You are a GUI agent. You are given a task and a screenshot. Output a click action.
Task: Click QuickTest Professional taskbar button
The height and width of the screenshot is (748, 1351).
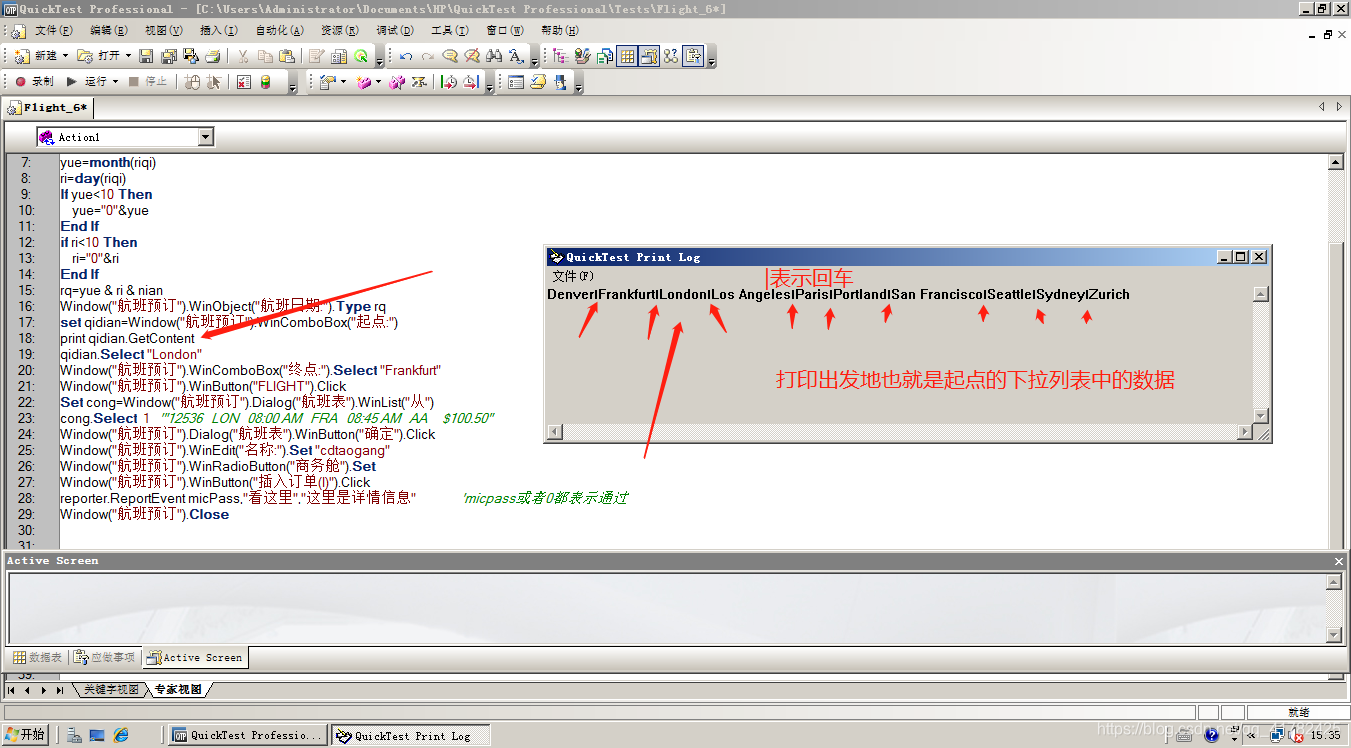click(249, 735)
